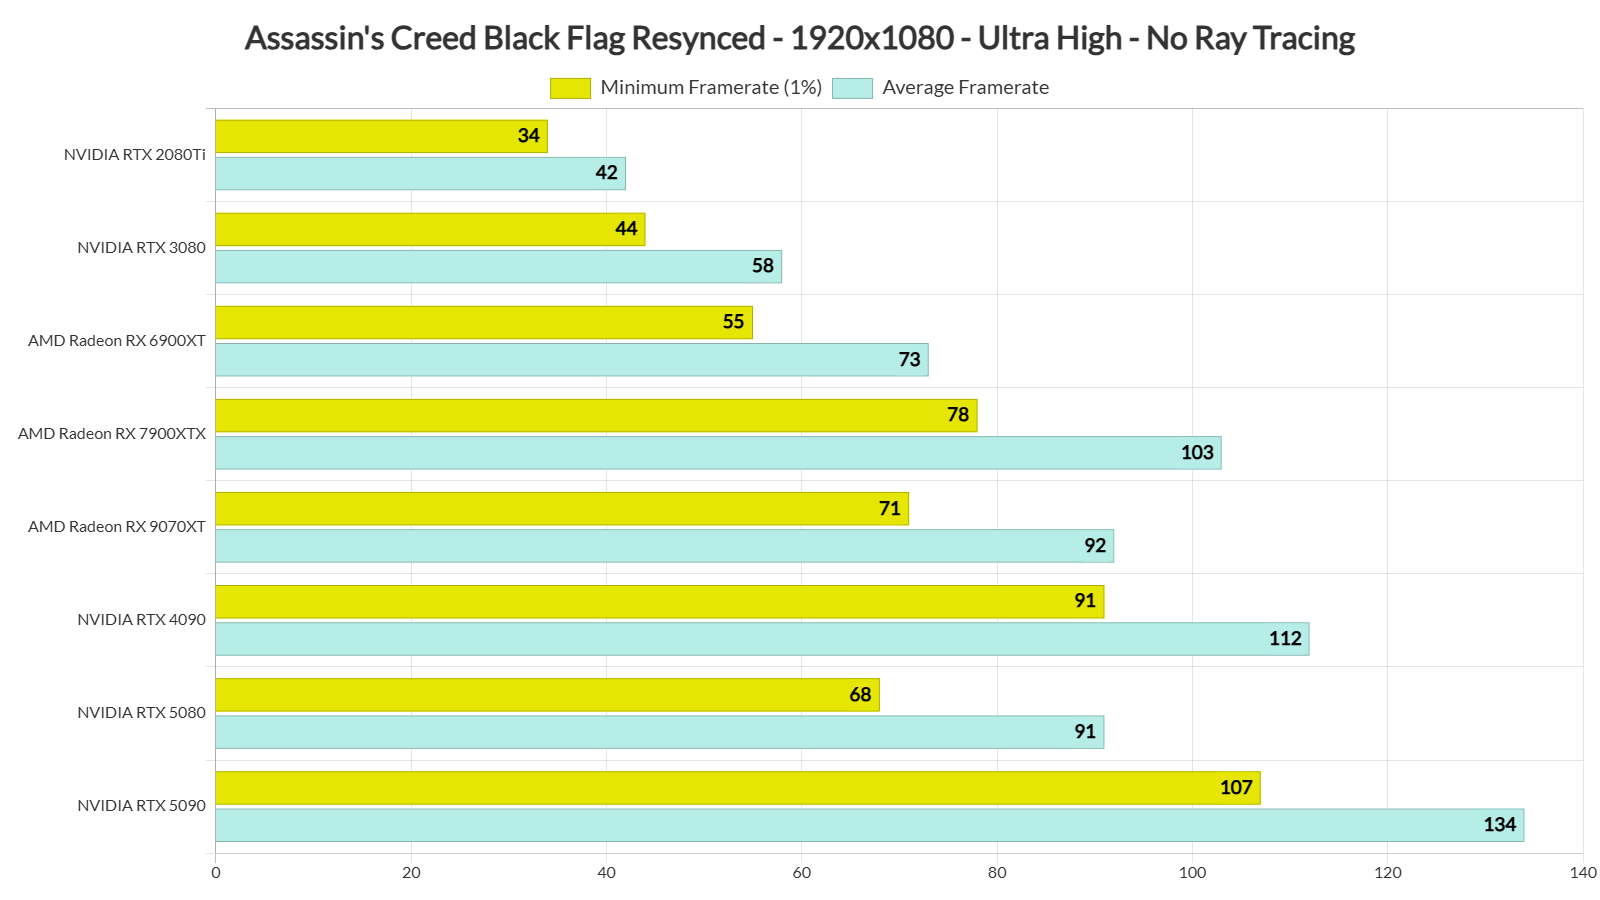
Task: Click the "NVIDIA RTX 2080Ti" axis label
Action: tap(135, 154)
